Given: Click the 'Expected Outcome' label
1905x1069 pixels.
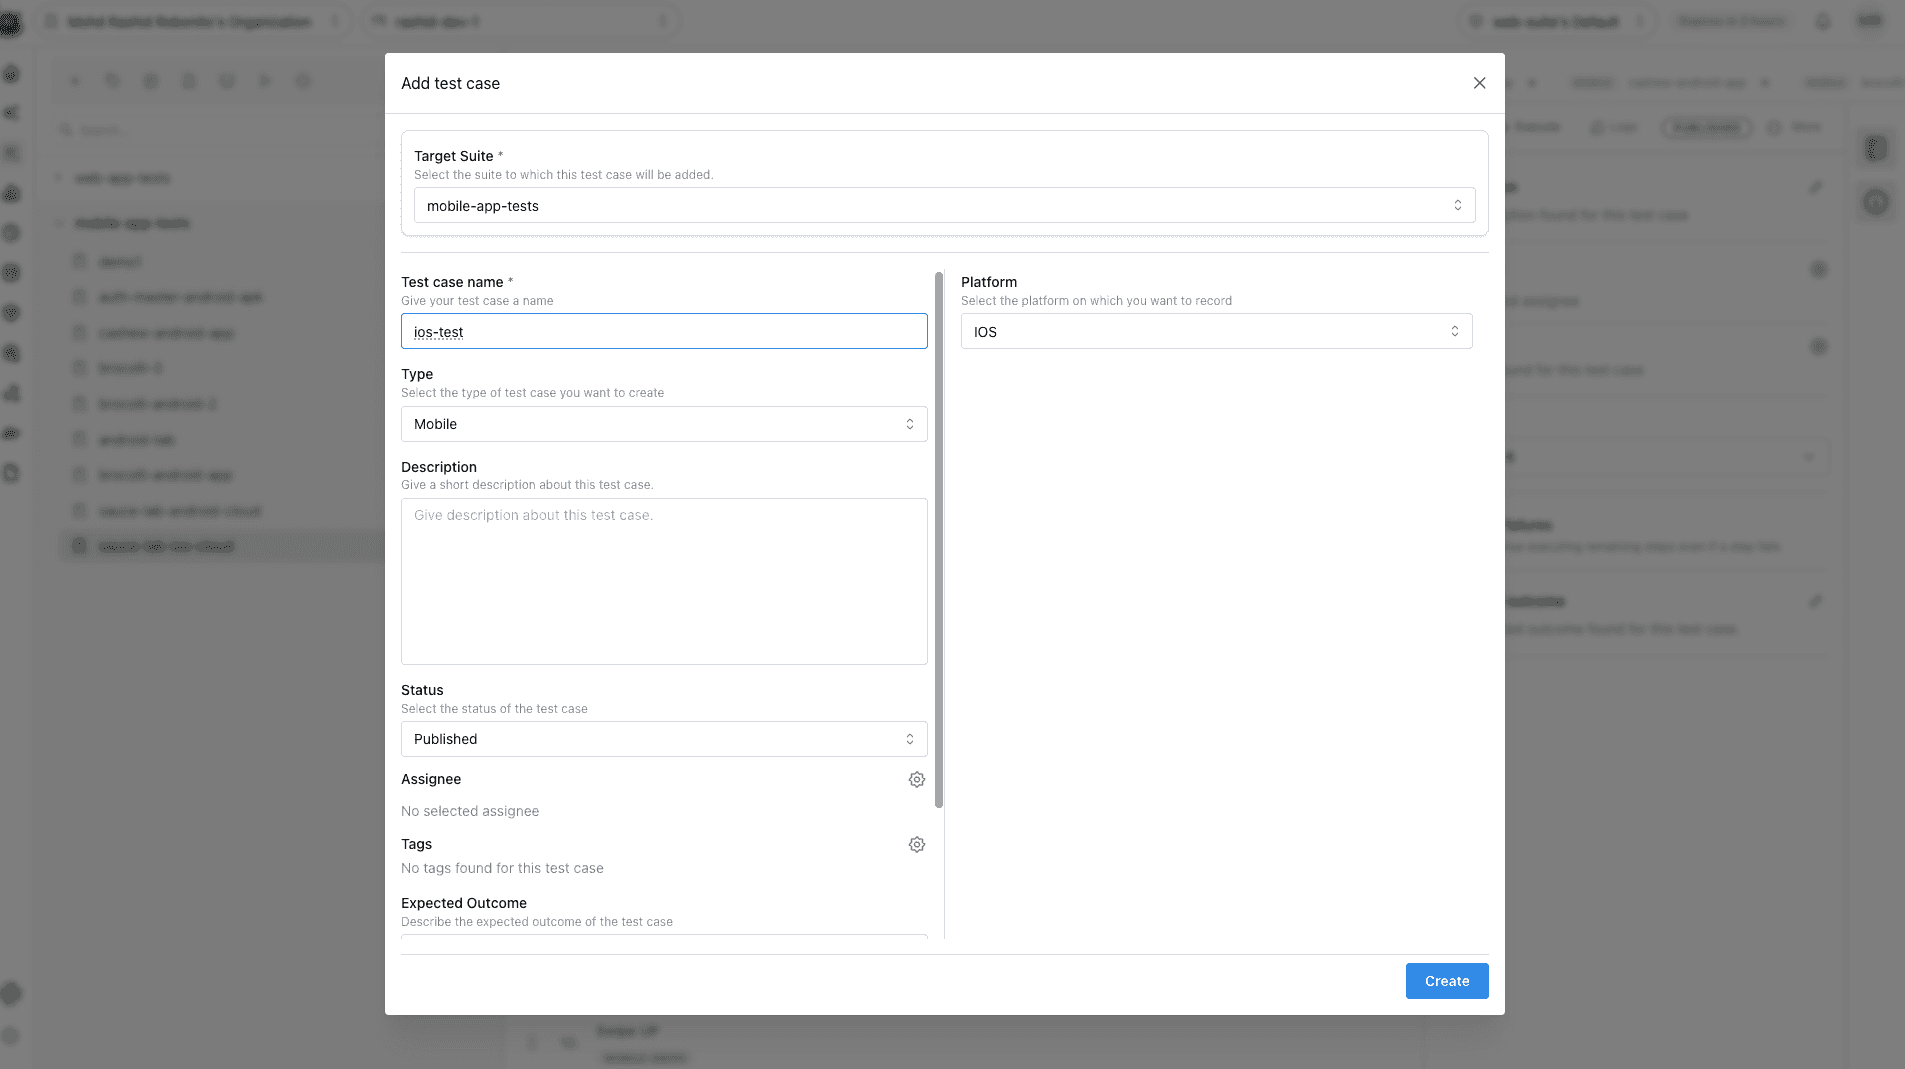Looking at the screenshot, I should click(x=464, y=903).
